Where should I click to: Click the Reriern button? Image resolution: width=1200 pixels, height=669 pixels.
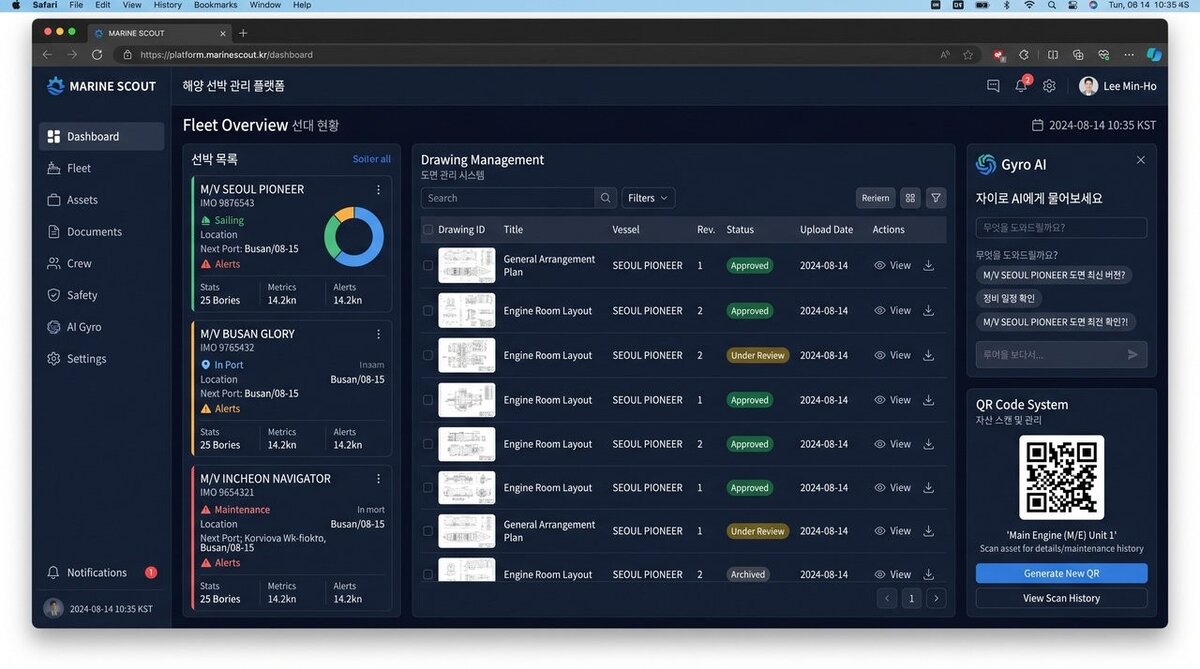pos(875,198)
